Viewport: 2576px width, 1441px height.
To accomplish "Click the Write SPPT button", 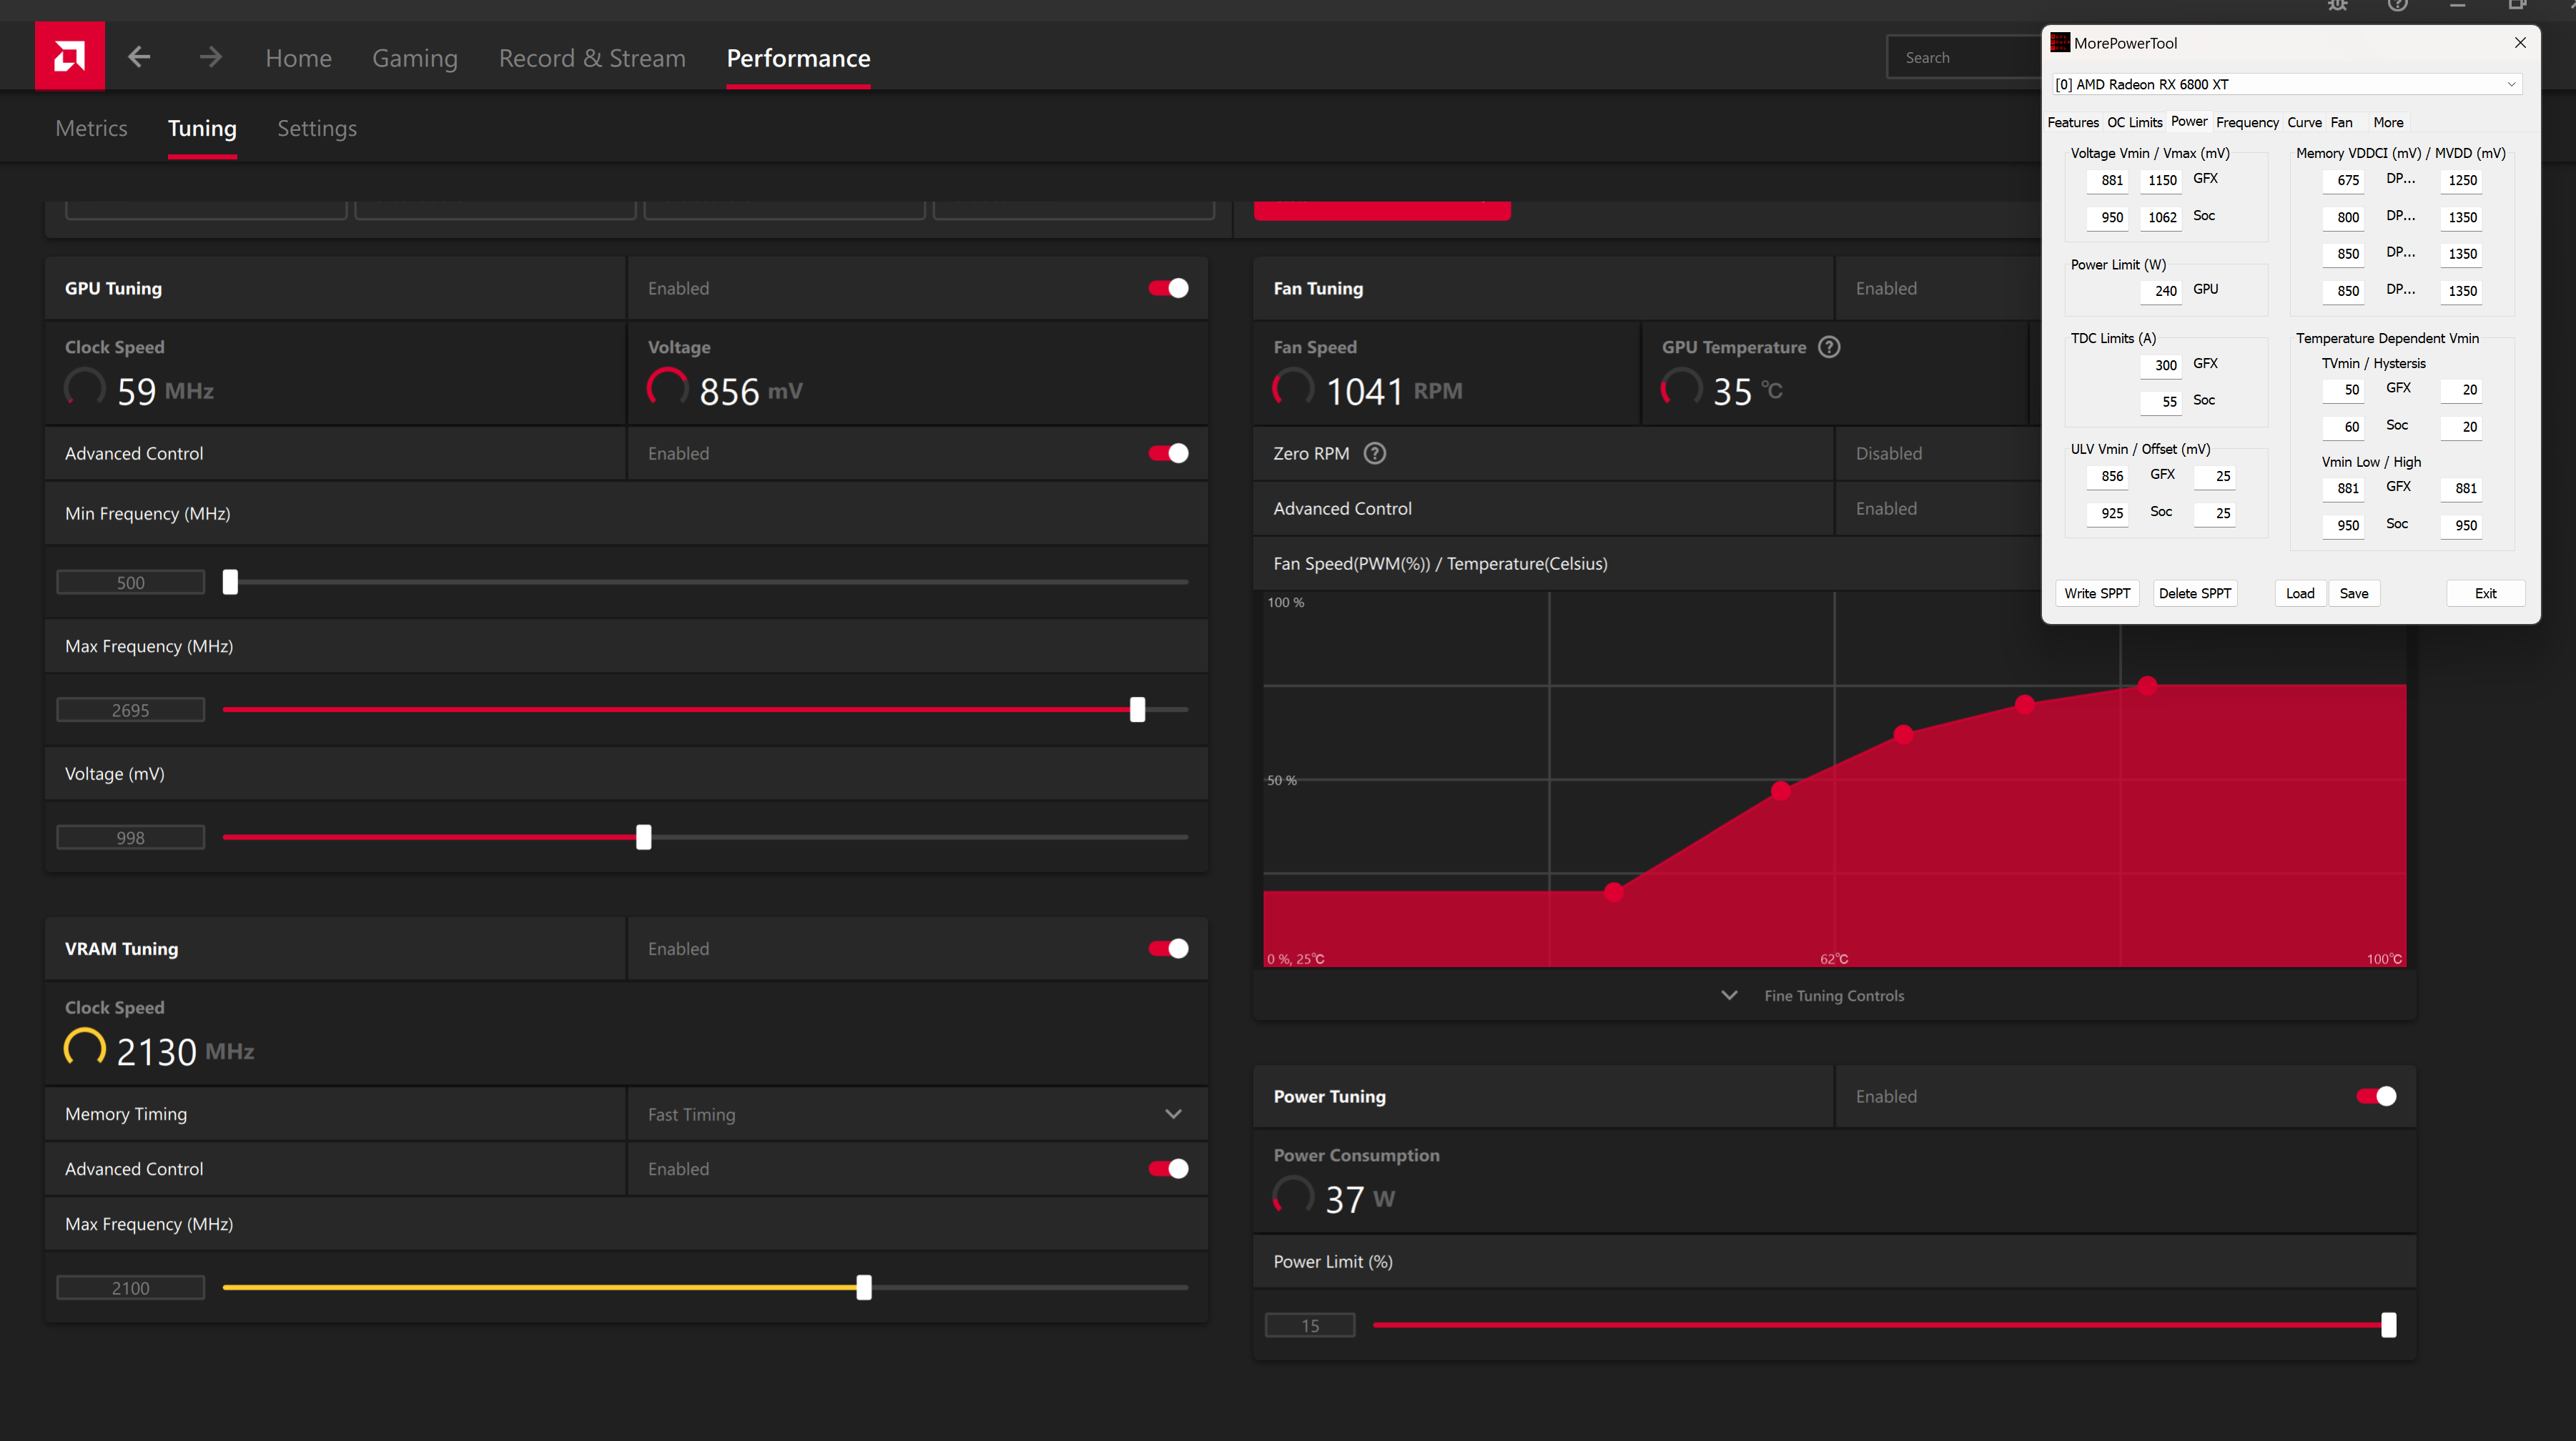I will pos(2097,593).
